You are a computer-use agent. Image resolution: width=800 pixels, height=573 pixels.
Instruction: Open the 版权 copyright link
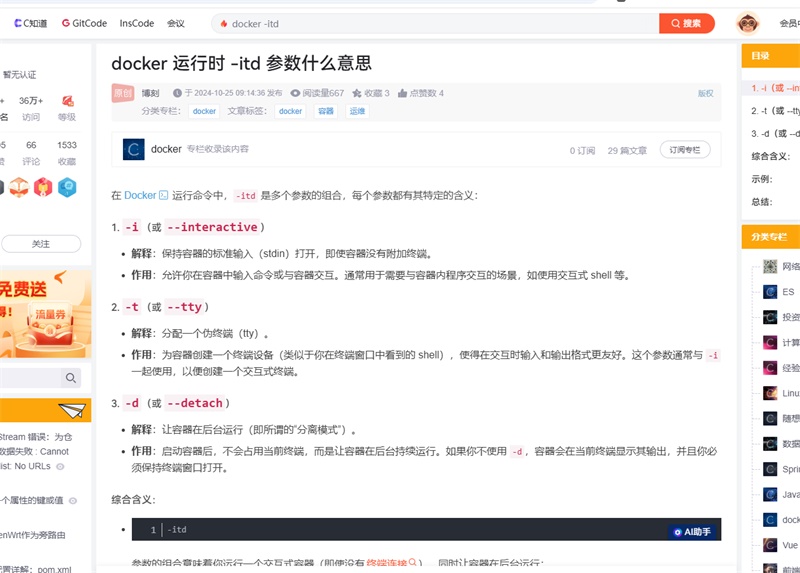(706, 93)
